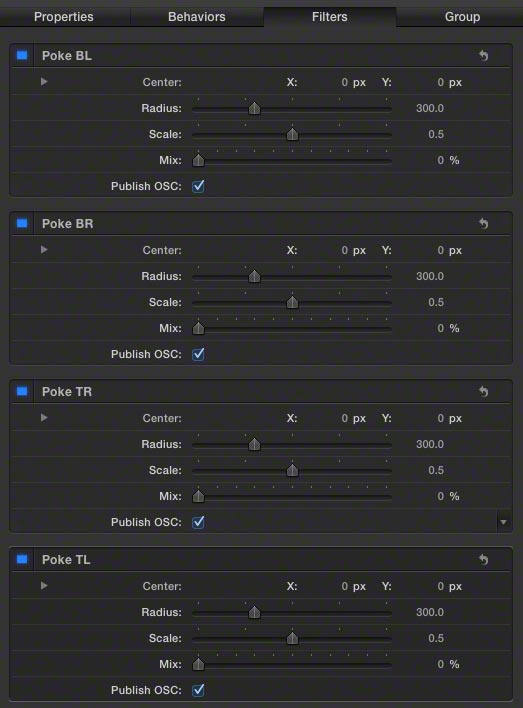523x708 pixels.
Task: Click Poke BR Center X value field
Action: pos(344,250)
